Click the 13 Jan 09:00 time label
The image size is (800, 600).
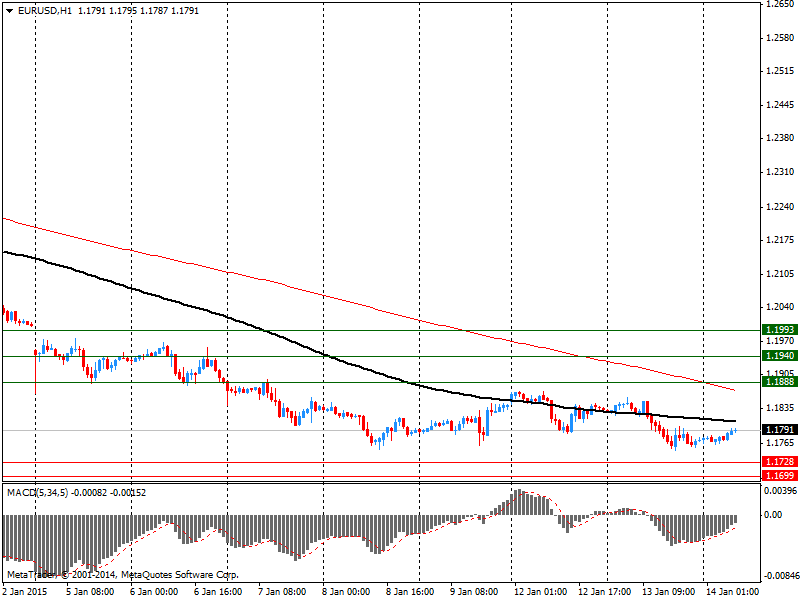[x=668, y=592]
